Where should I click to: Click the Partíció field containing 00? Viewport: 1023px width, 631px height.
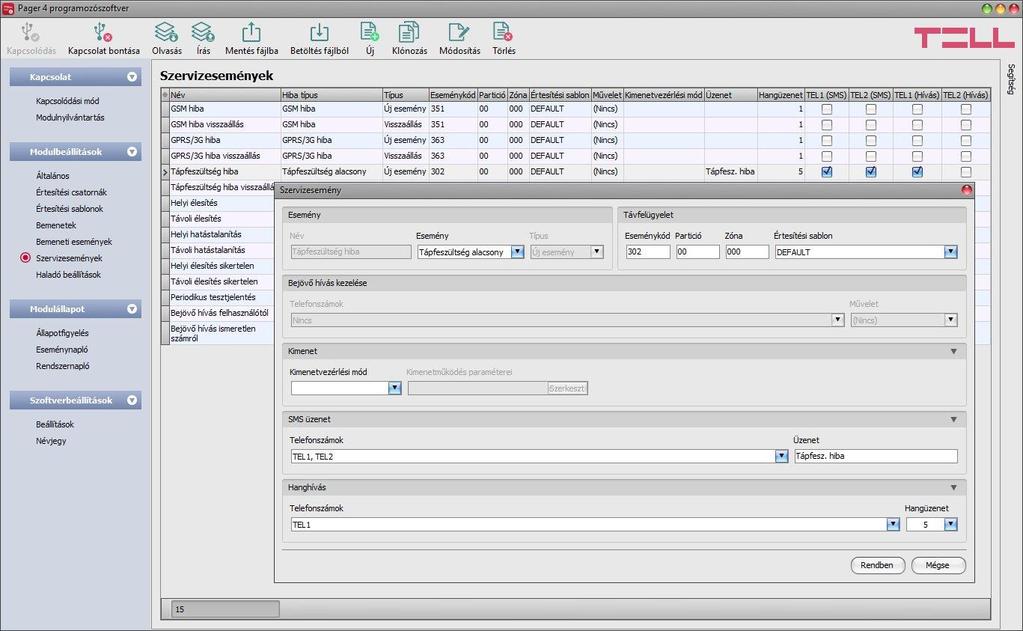697,252
